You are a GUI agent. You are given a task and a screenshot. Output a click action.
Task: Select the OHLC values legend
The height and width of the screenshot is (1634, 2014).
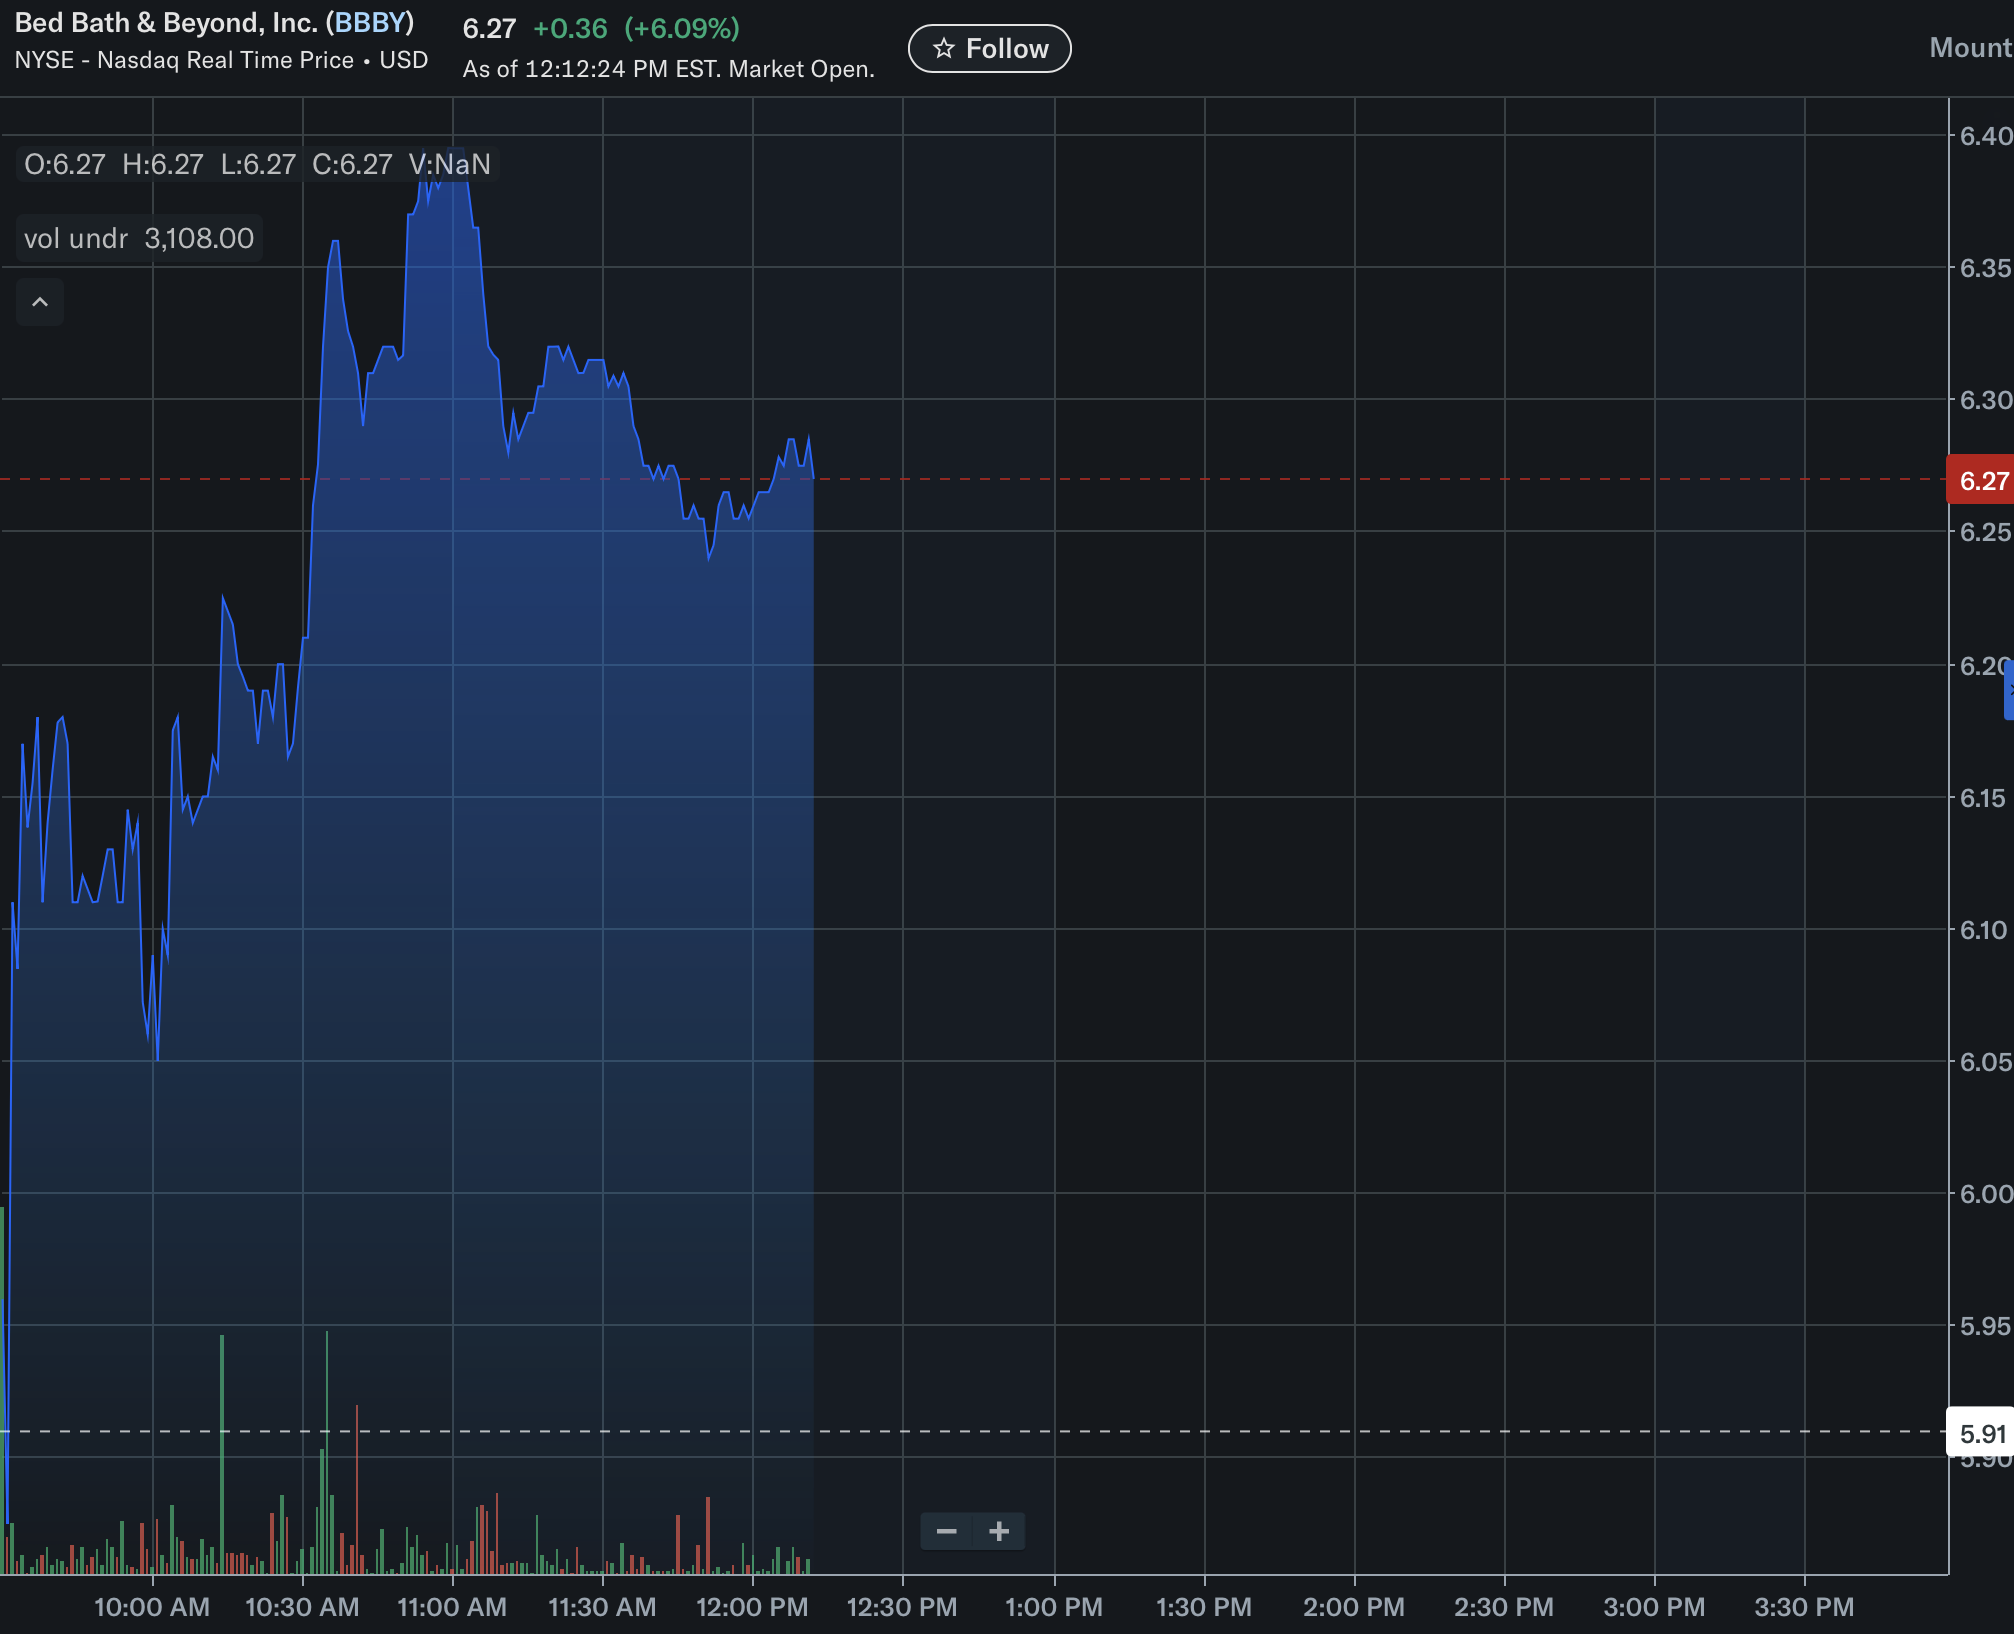[x=257, y=164]
